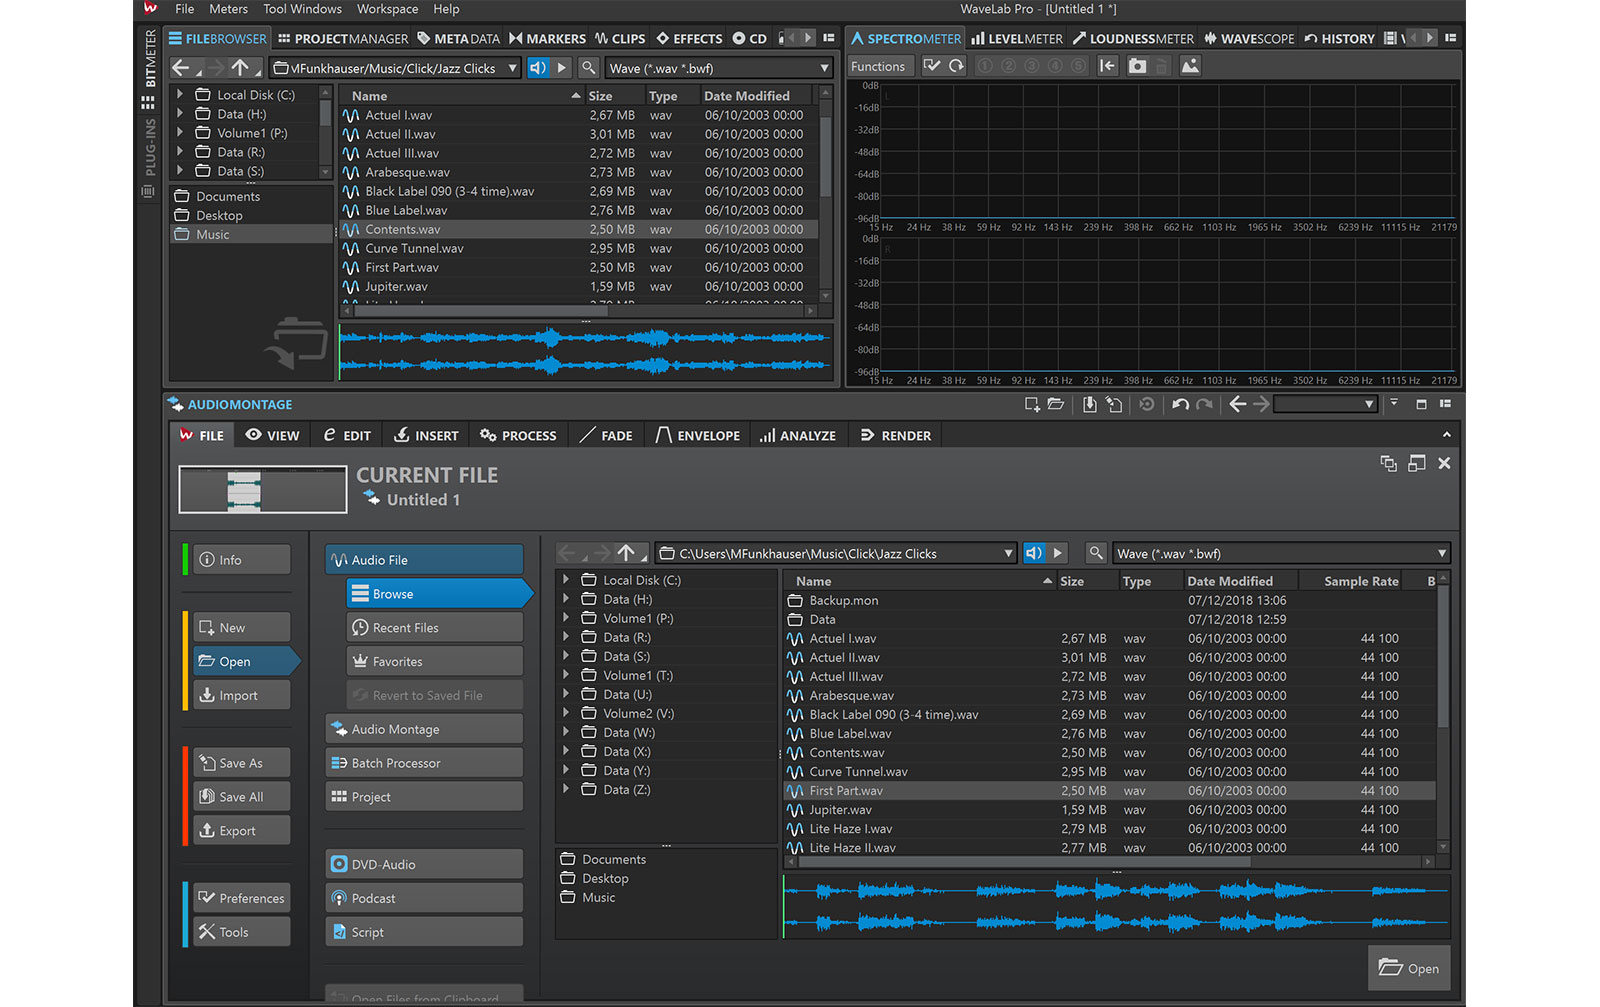Switch to the Markers tab

click(x=547, y=39)
